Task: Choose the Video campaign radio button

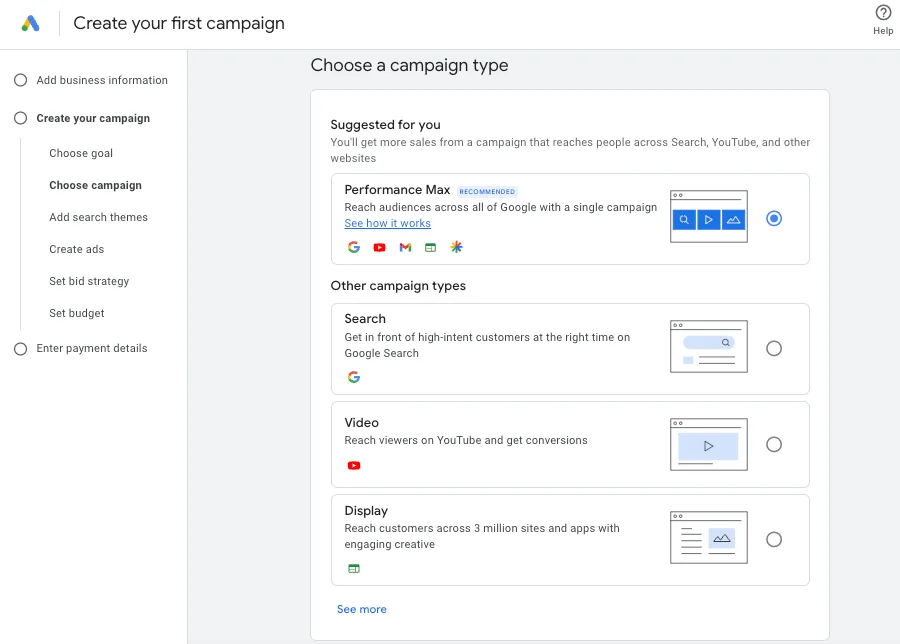Action: 774,444
